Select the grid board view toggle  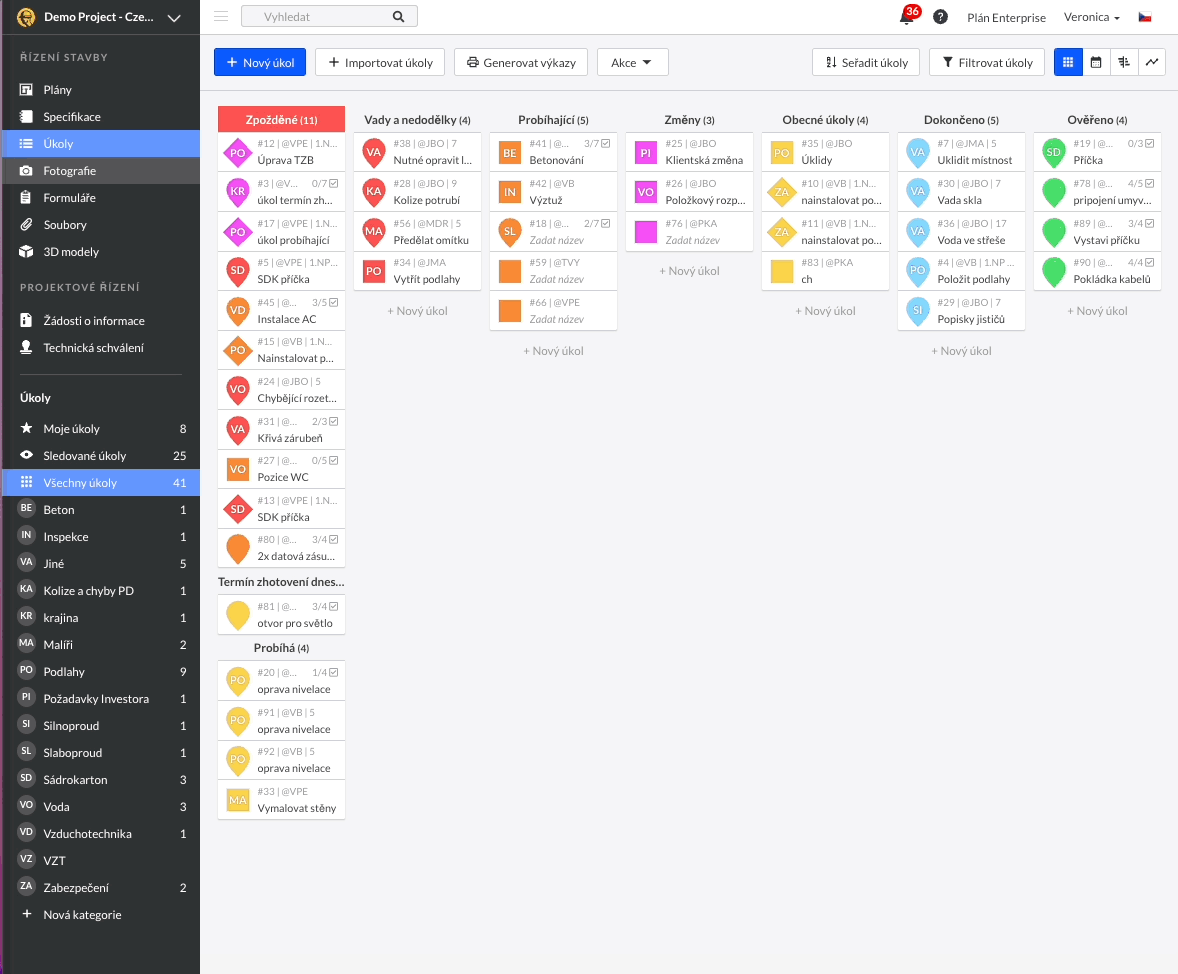[x=1068, y=62]
